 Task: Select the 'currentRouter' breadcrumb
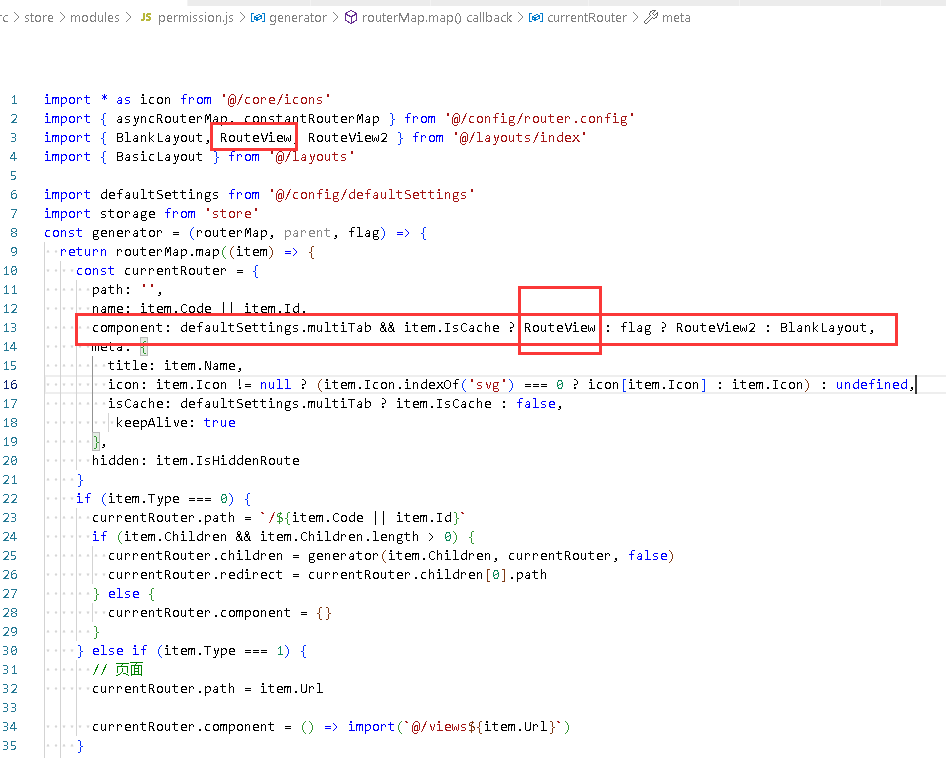coord(586,18)
